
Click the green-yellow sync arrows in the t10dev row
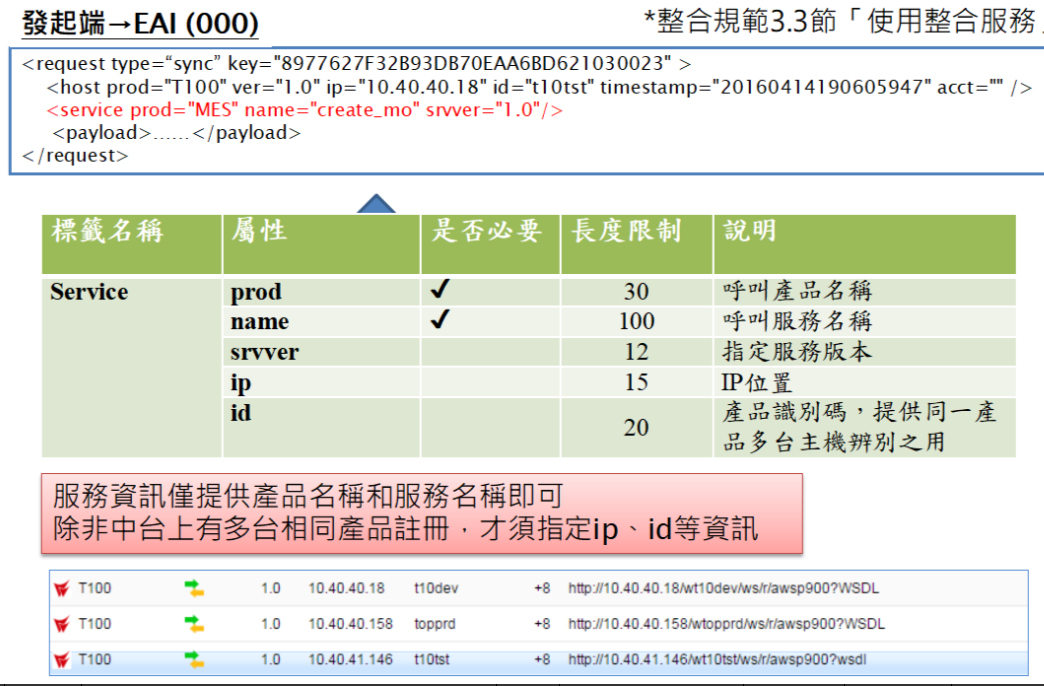[x=194, y=589]
